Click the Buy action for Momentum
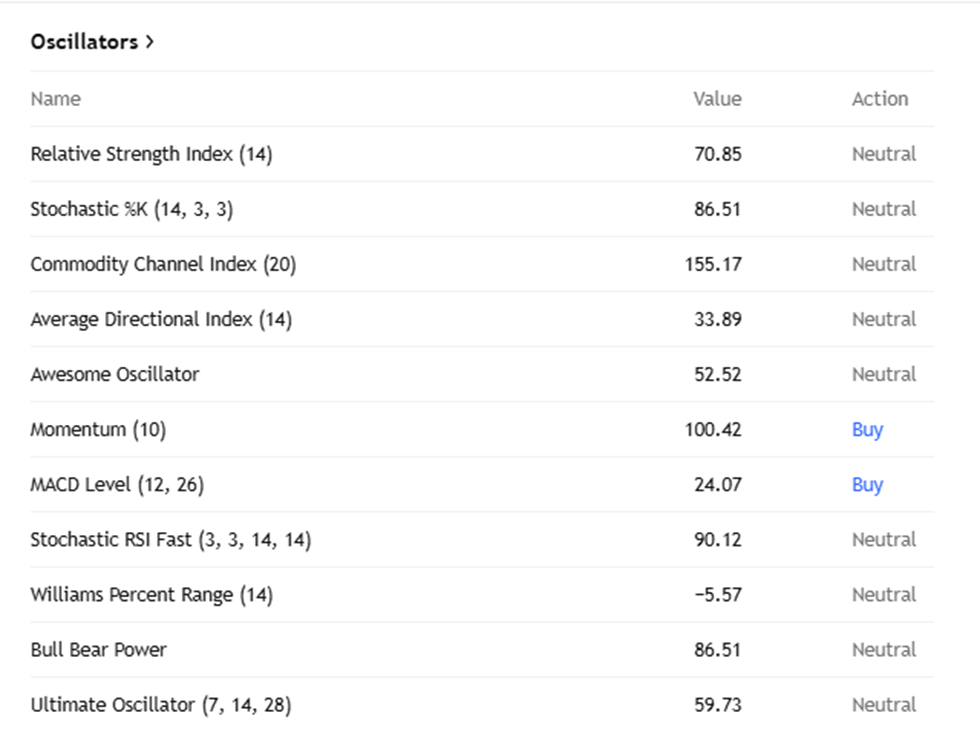The image size is (980, 736). coord(867,429)
